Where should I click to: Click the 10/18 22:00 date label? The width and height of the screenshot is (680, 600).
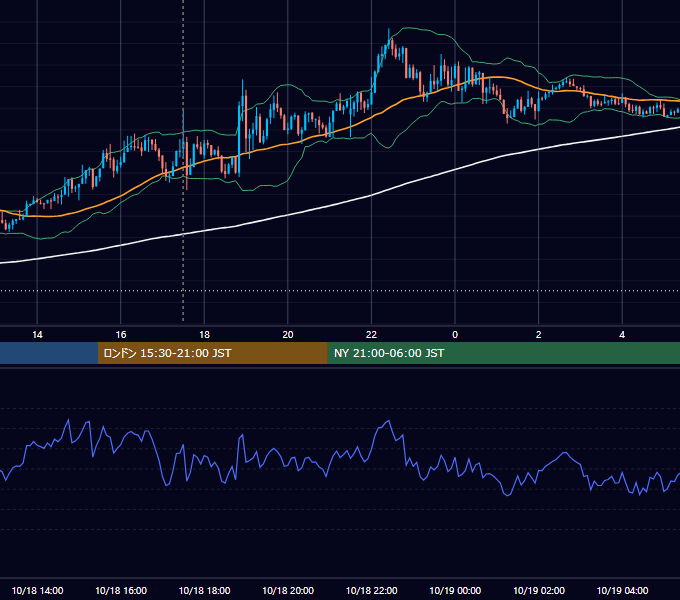click(x=371, y=590)
